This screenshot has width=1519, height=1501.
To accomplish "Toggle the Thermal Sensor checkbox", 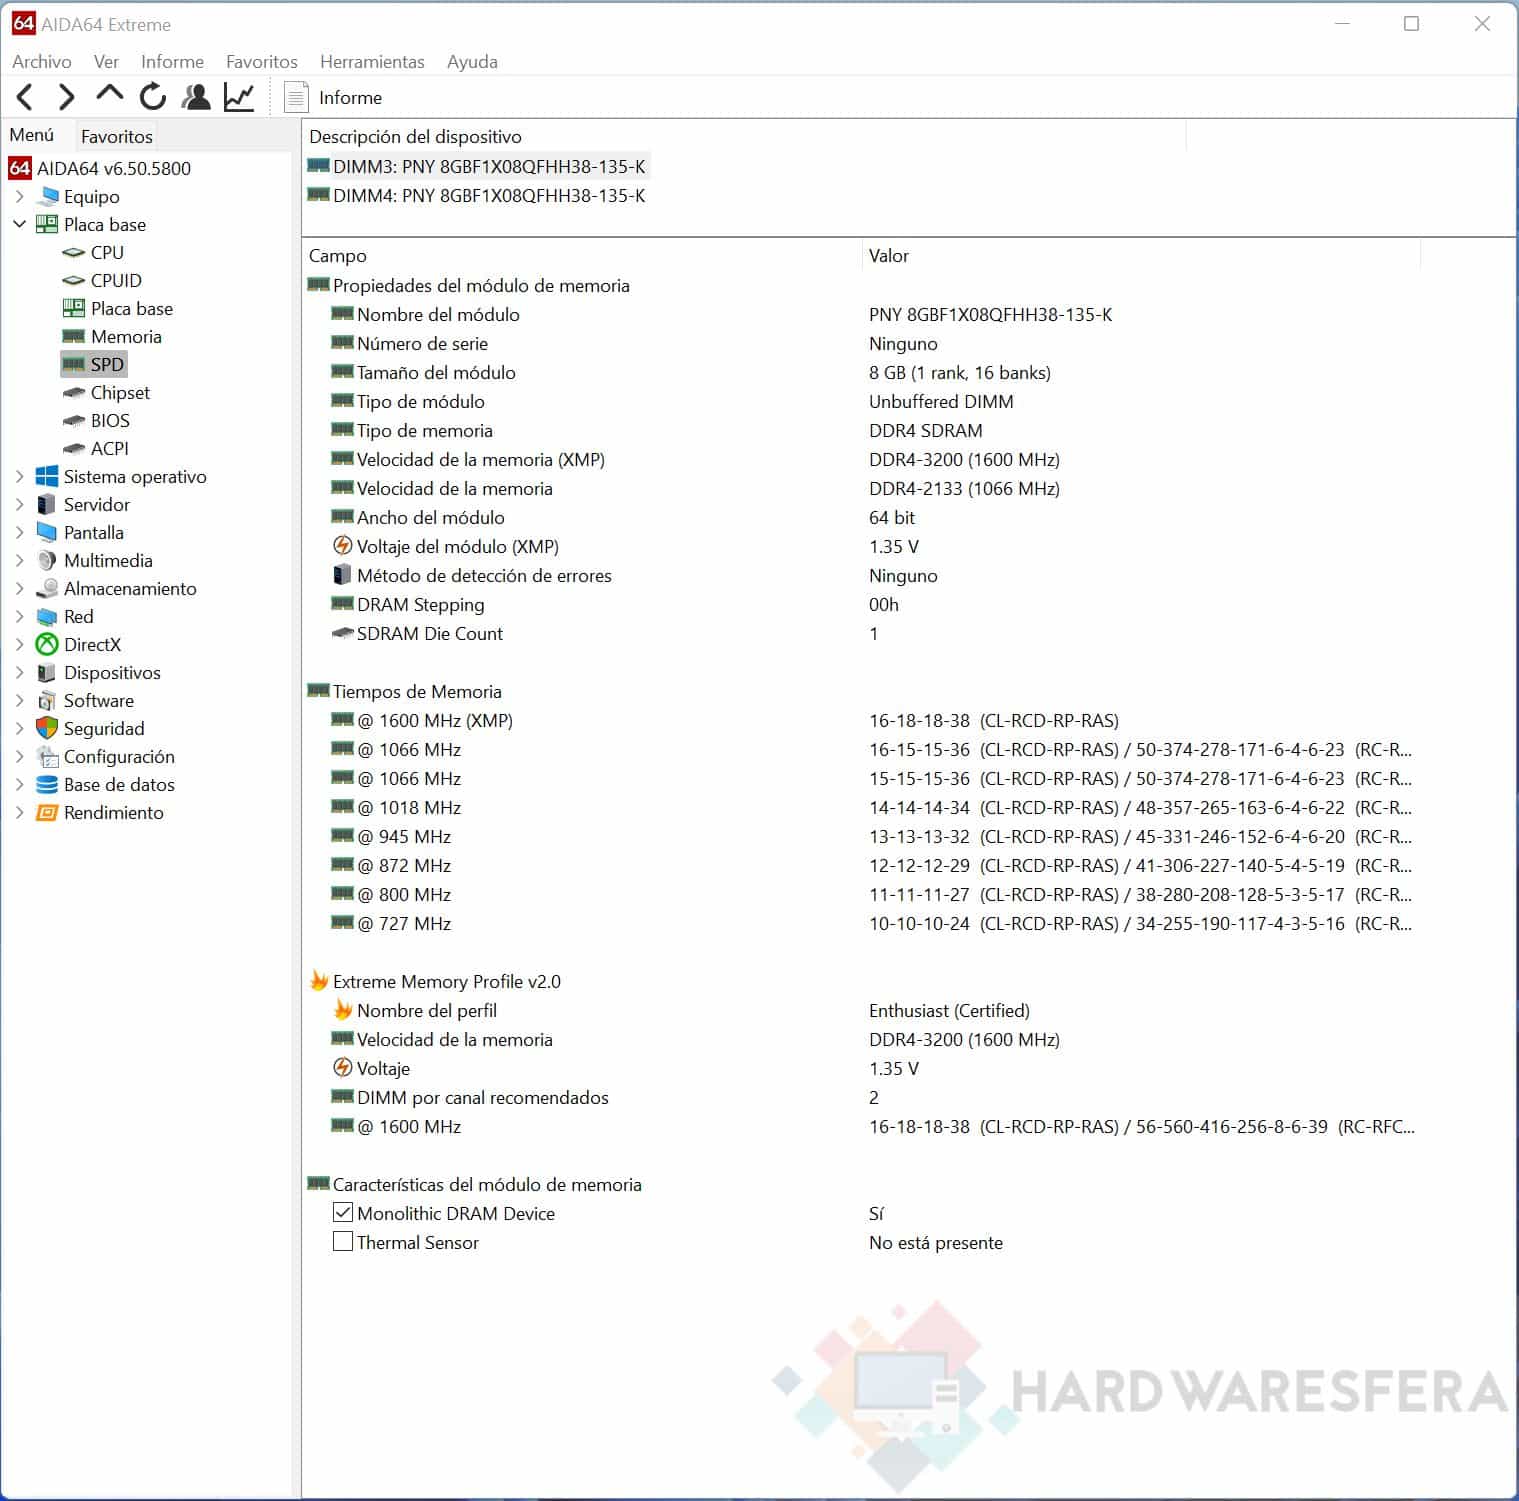I will point(343,1242).
